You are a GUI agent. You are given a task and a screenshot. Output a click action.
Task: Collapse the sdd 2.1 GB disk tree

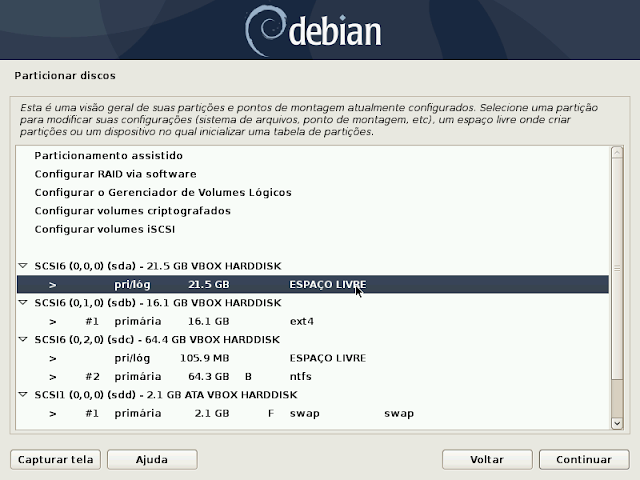[x=23, y=394]
